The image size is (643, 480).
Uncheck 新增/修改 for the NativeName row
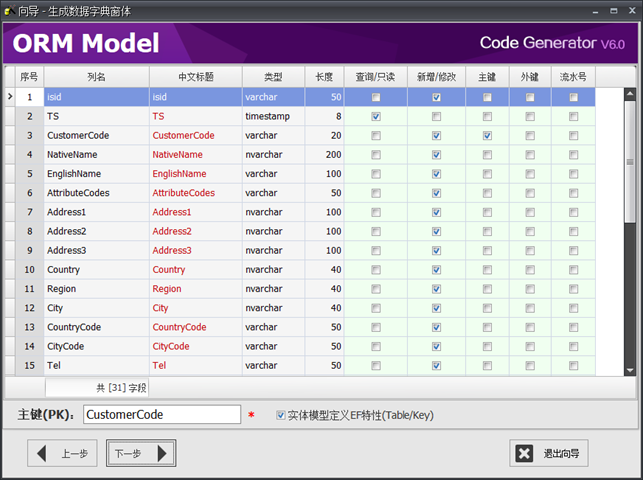click(436, 155)
